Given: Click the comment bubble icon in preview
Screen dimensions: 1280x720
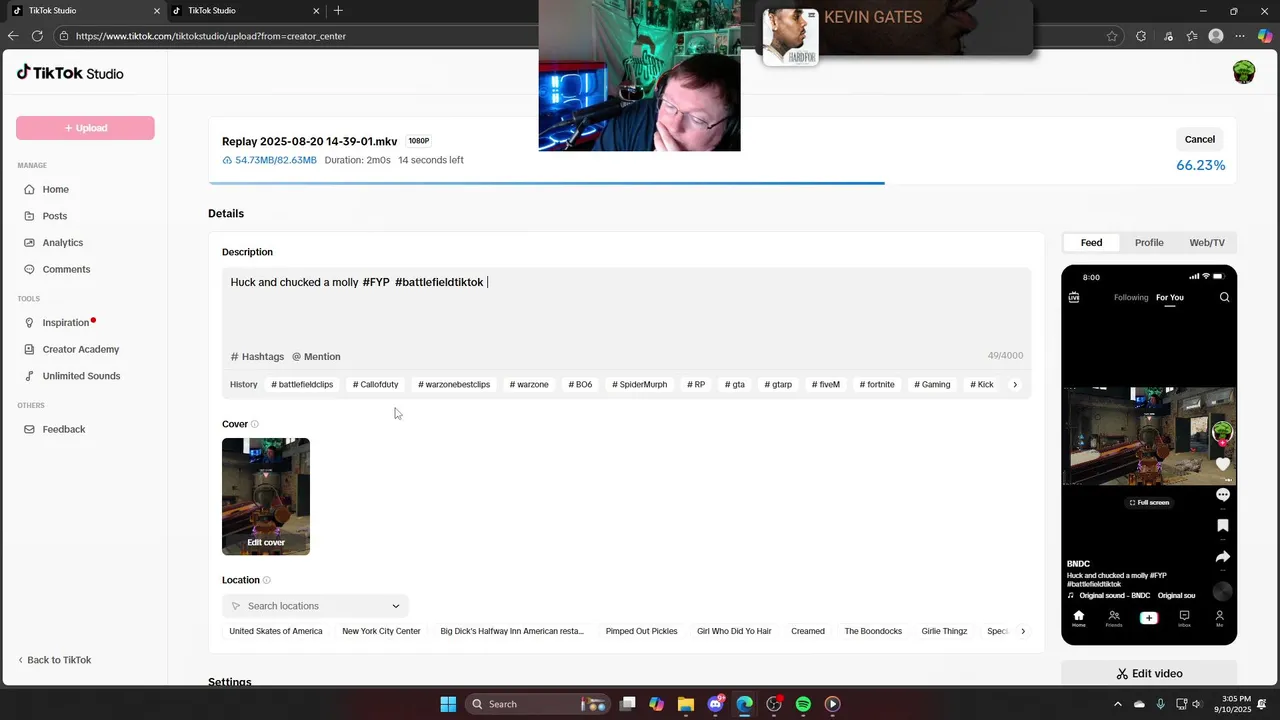Looking at the screenshot, I should click(1223, 495).
